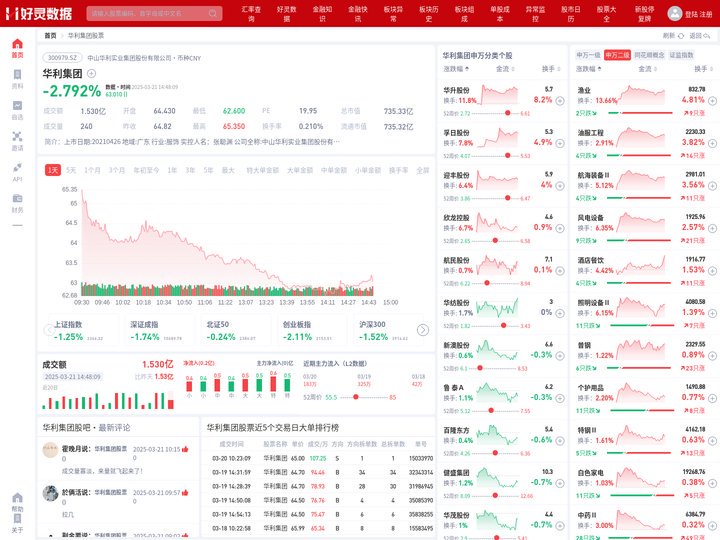Add 华利集团 to watchlist plus icon
The image size is (720, 540).
point(91,73)
